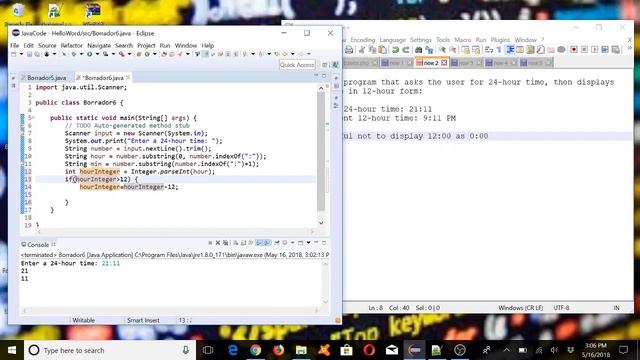
Task: Click the Remove Launch X icon in Console
Action: [x=218, y=243]
